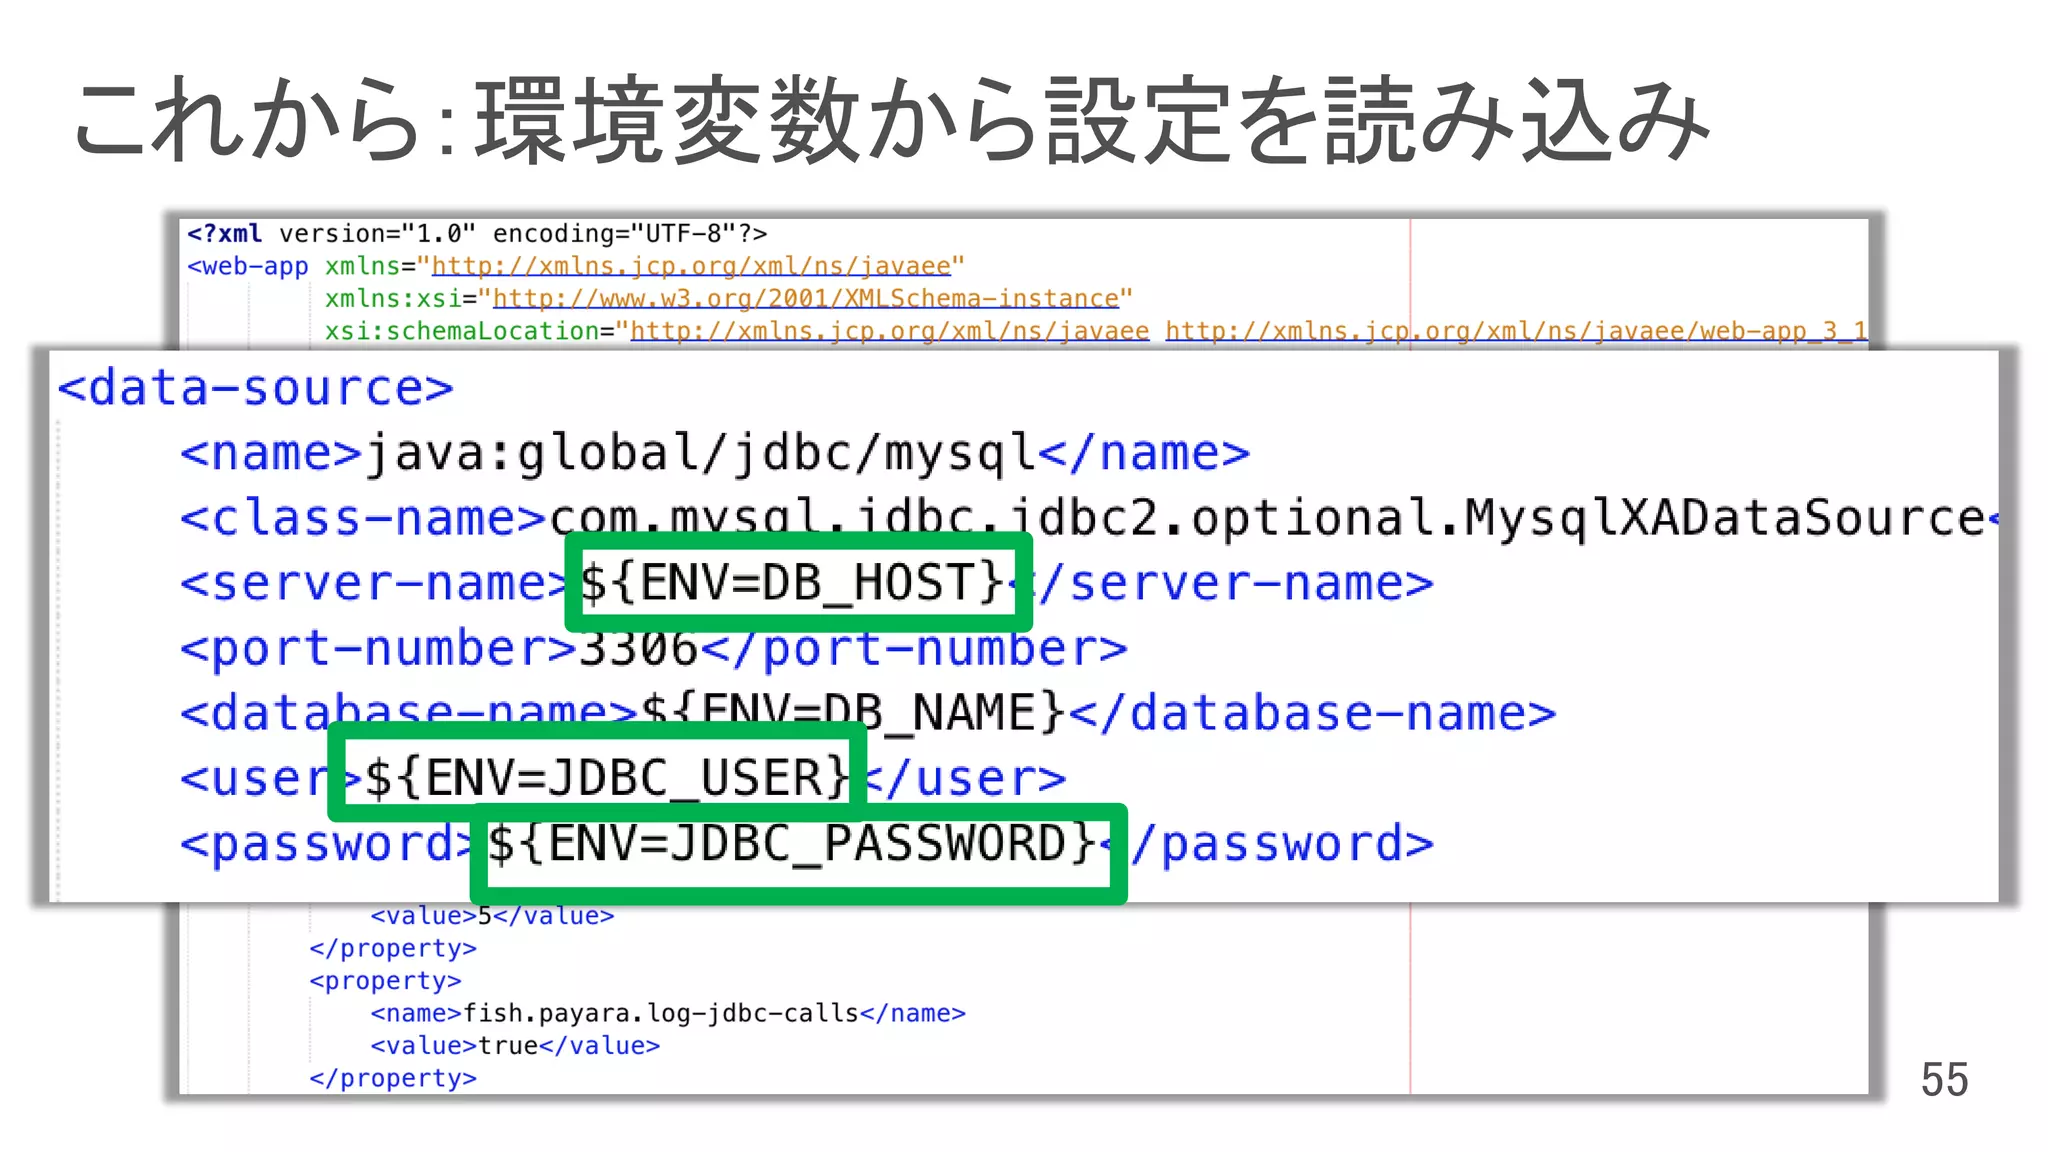Click java:global/jdbc/mysql name value
This screenshot has height=1152, width=2048.
700,453
